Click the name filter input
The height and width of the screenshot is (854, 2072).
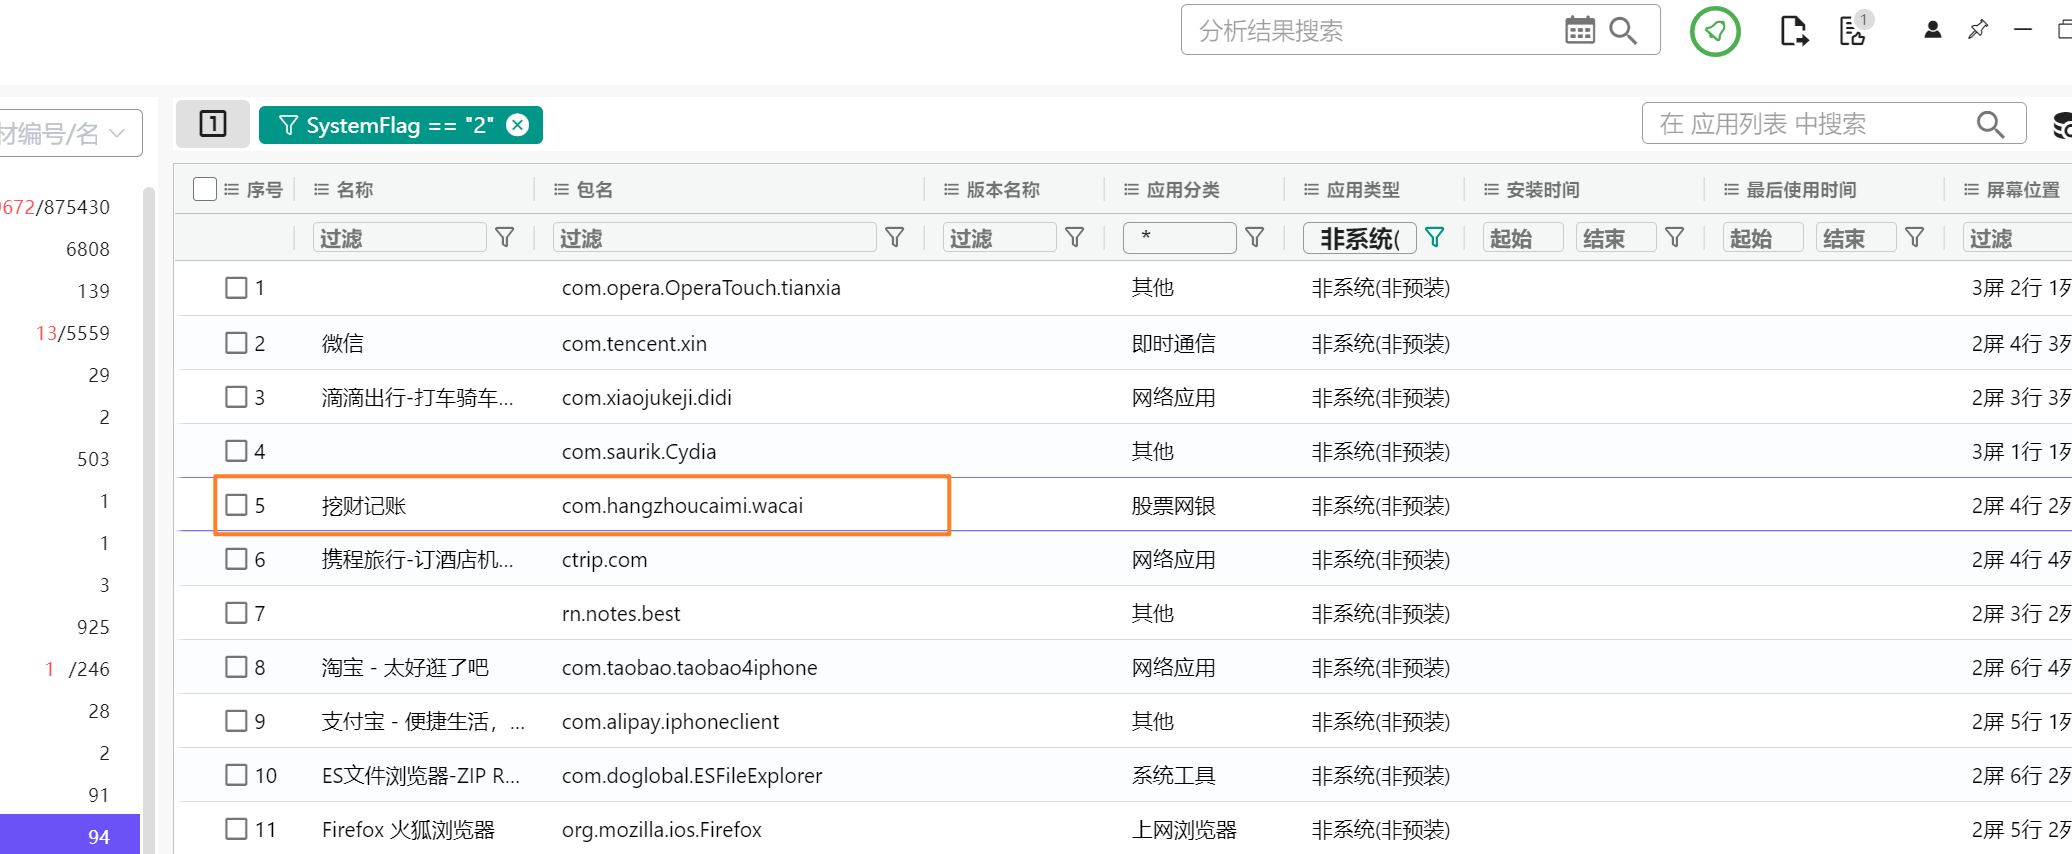pos(400,238)
